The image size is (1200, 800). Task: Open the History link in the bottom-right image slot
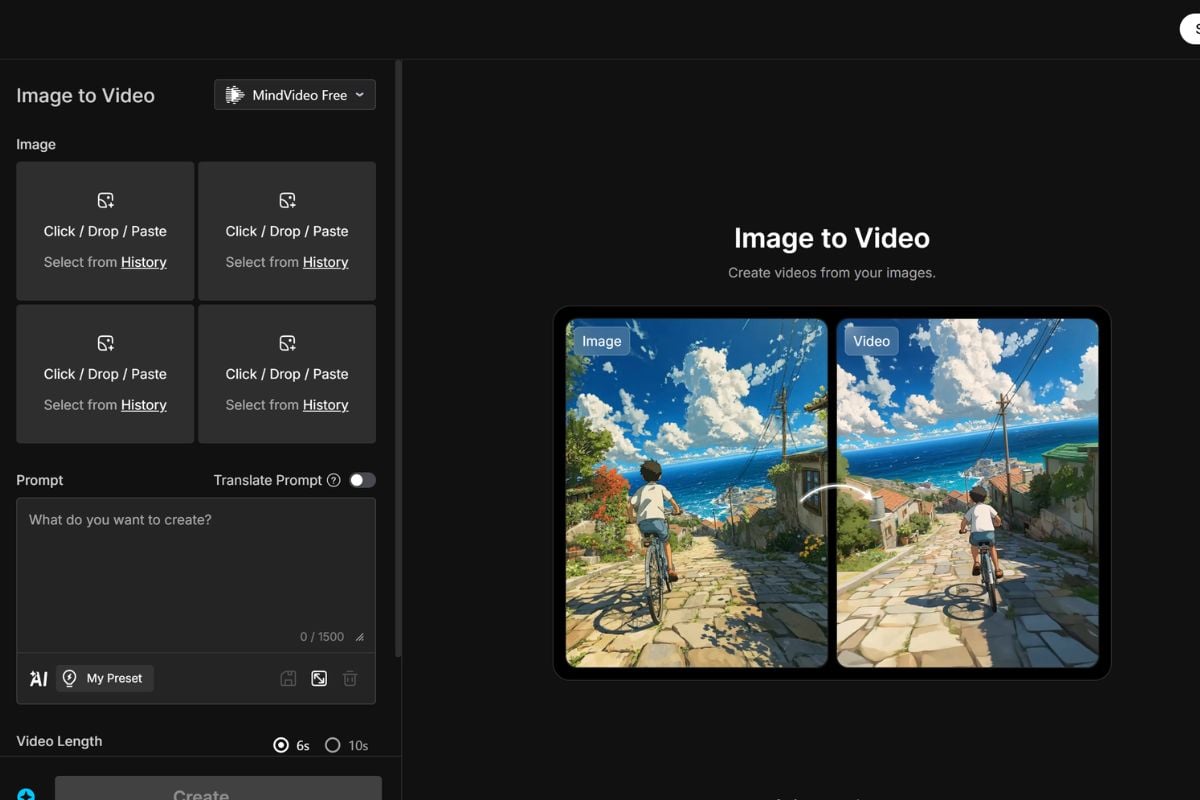click(x=326, y=405)
